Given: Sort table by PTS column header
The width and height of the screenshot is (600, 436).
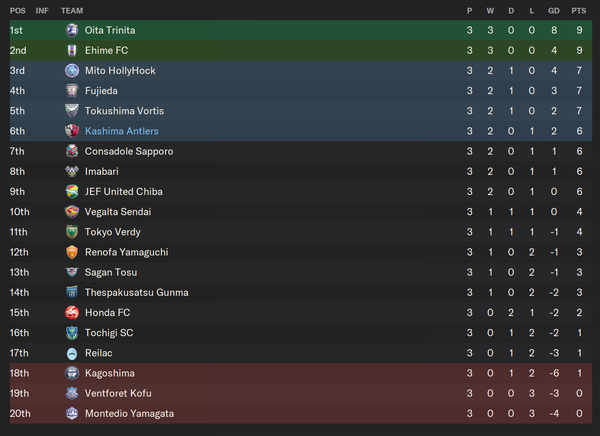Looking at the screenshot, I should [x=578, y=10].
